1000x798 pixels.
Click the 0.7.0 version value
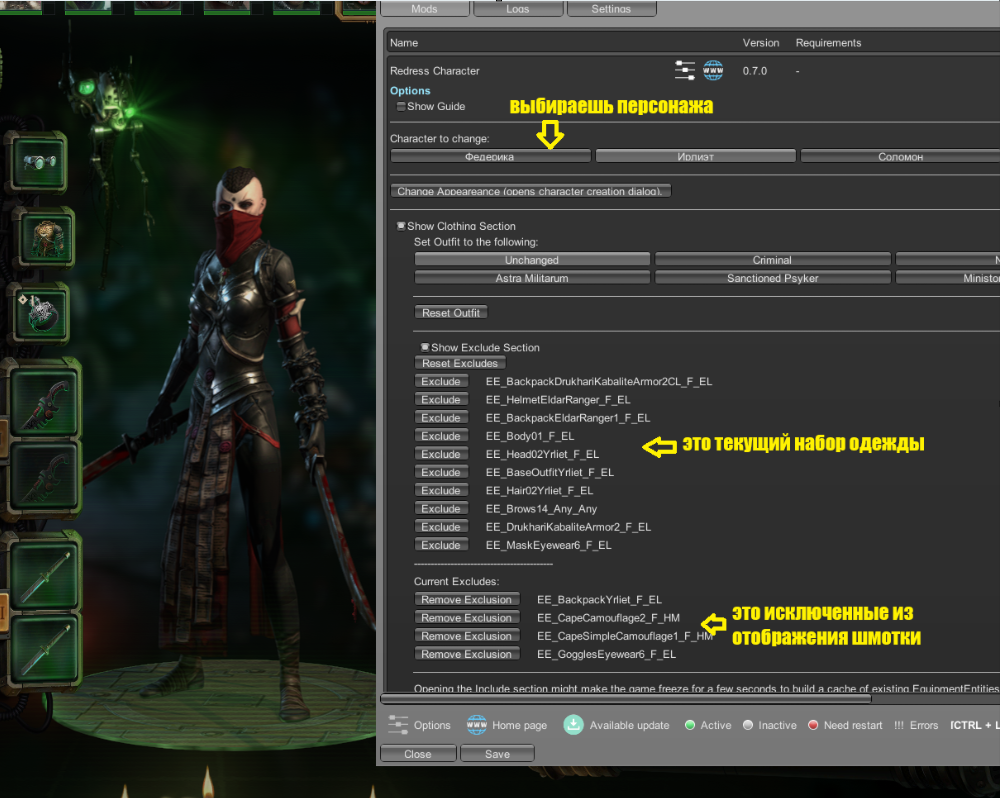click(x=754, y=71)
